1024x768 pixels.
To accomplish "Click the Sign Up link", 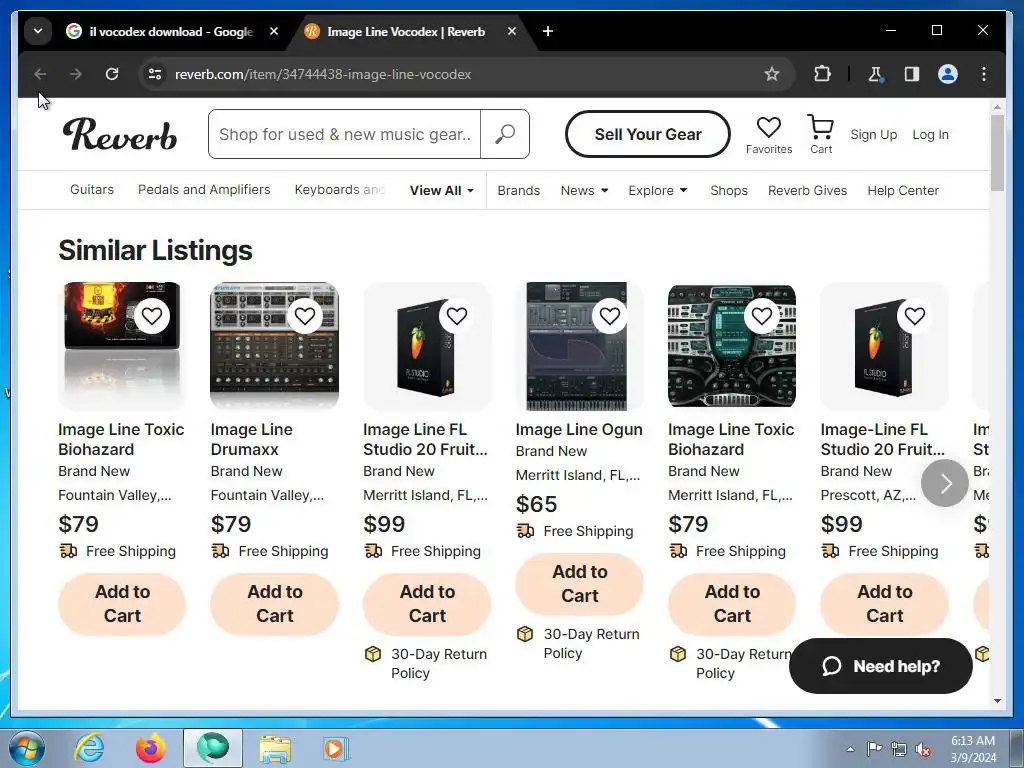I will pyautogui.click(x=873, y=135).
